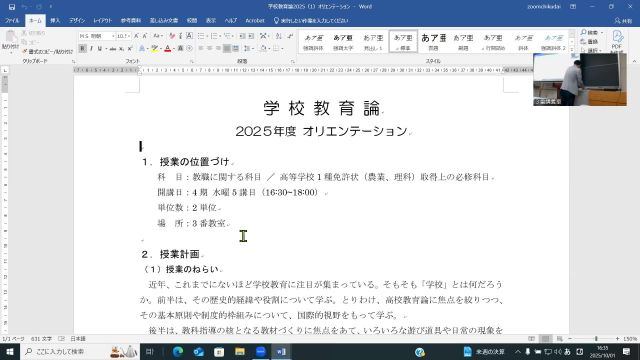
Task: Click the numbered list icon
Action: point(214,36)
